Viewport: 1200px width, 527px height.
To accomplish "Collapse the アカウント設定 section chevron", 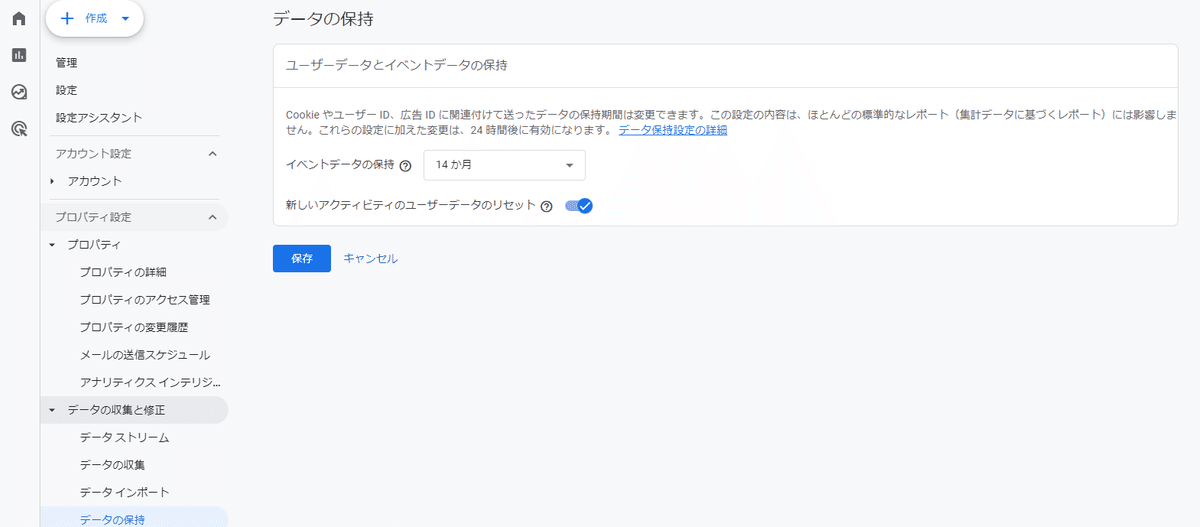I will (x=212, y=154).
